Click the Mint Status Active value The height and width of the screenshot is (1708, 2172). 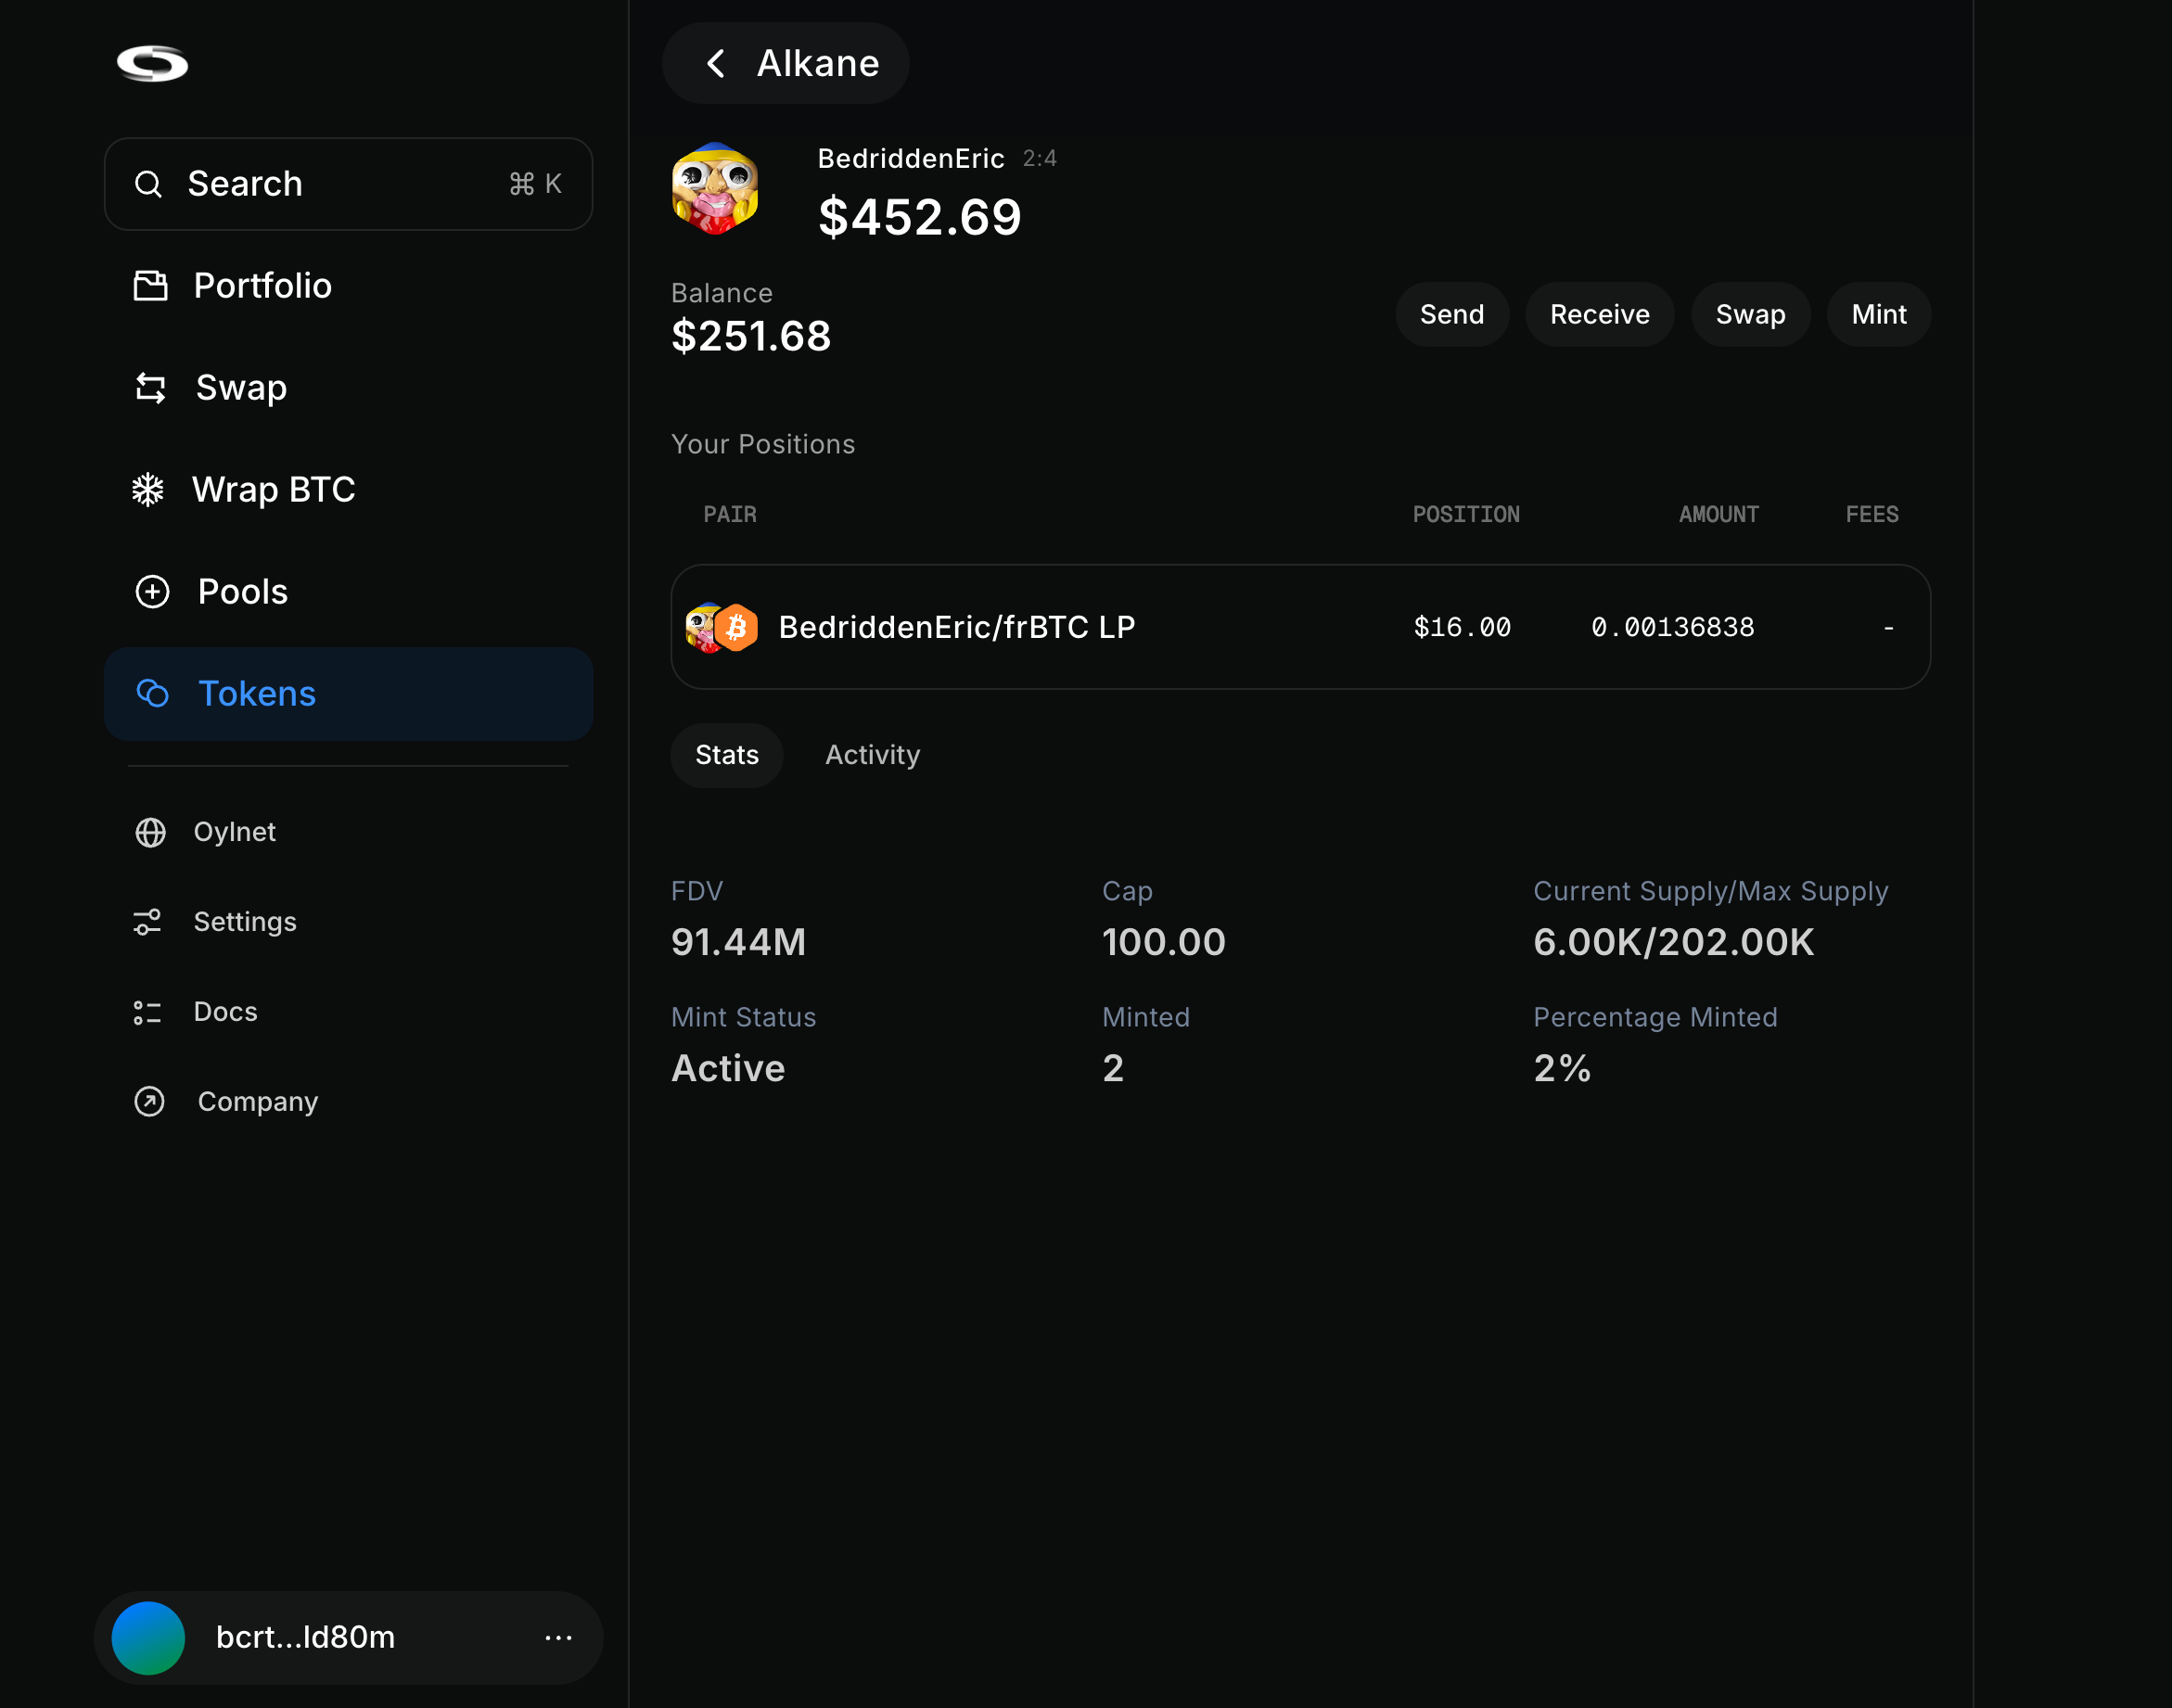[728, 1068]
